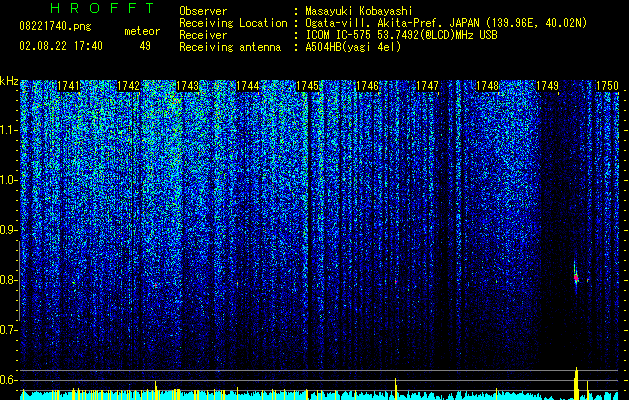Click the date stamp 02.08.22 17:40
This screenshot has height=400, width=629.
point(61,46)
